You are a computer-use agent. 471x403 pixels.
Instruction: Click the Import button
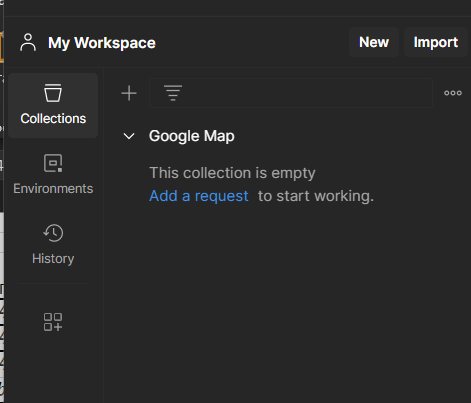pos(436,42)
